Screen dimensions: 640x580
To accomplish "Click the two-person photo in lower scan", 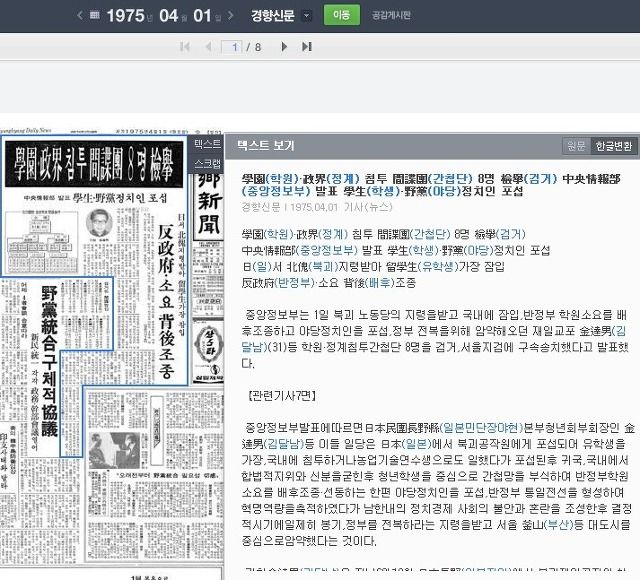I will 115,450.
